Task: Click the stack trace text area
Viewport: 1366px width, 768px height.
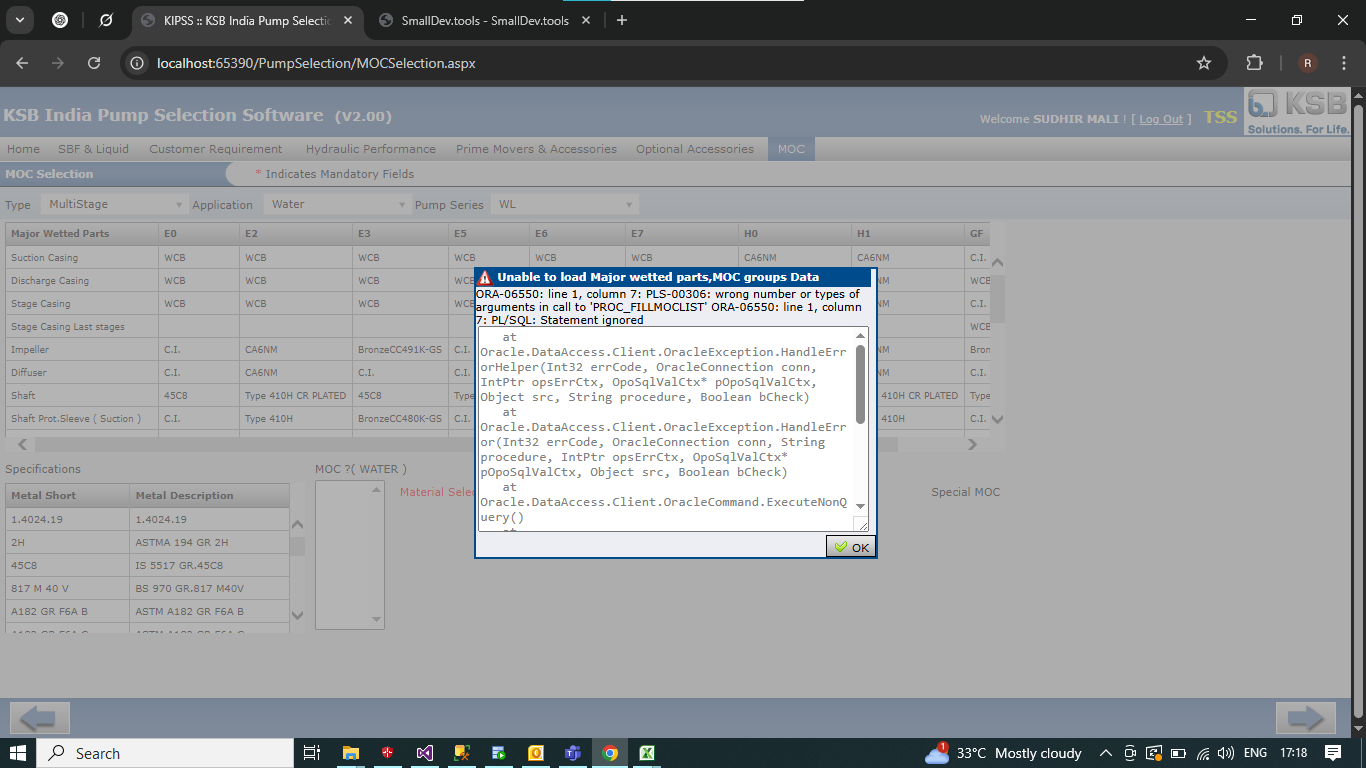Action: [666, 428]
